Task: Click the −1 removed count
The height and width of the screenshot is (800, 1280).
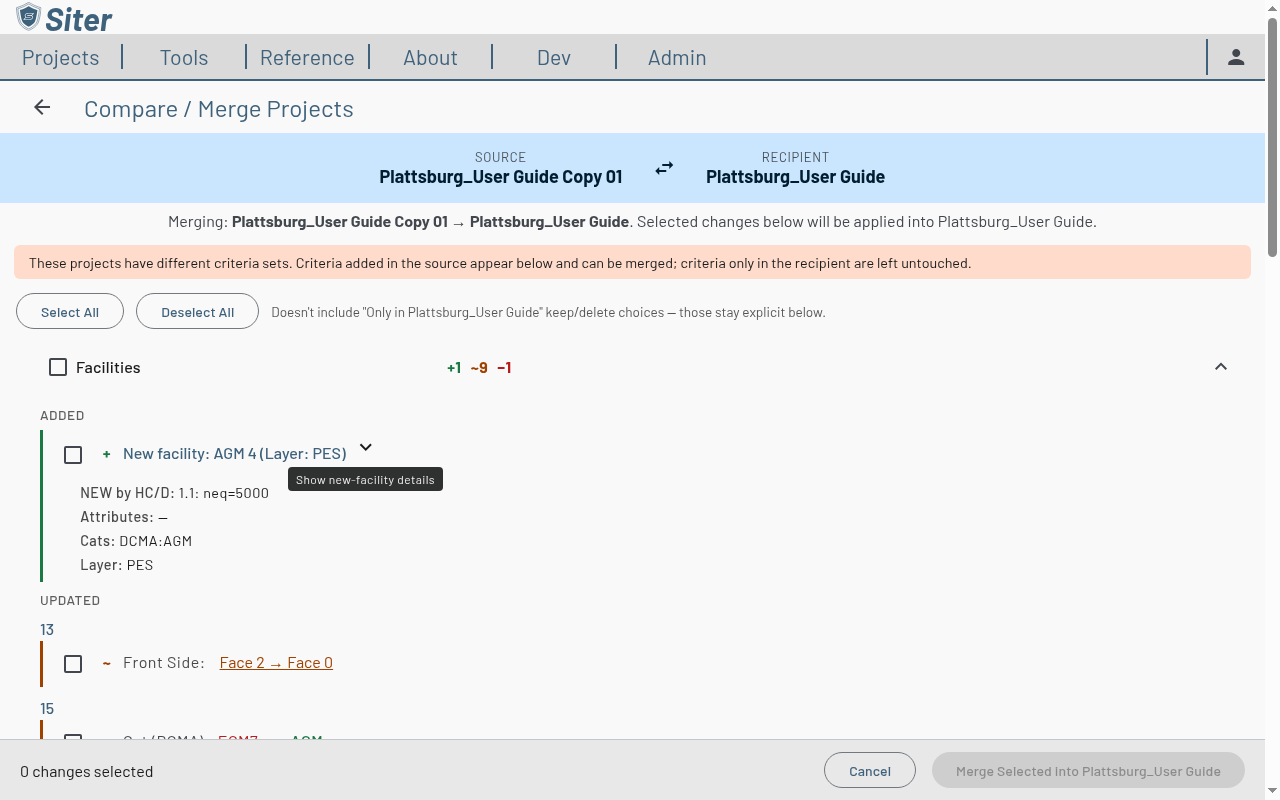Action: (x=504, y=368)
